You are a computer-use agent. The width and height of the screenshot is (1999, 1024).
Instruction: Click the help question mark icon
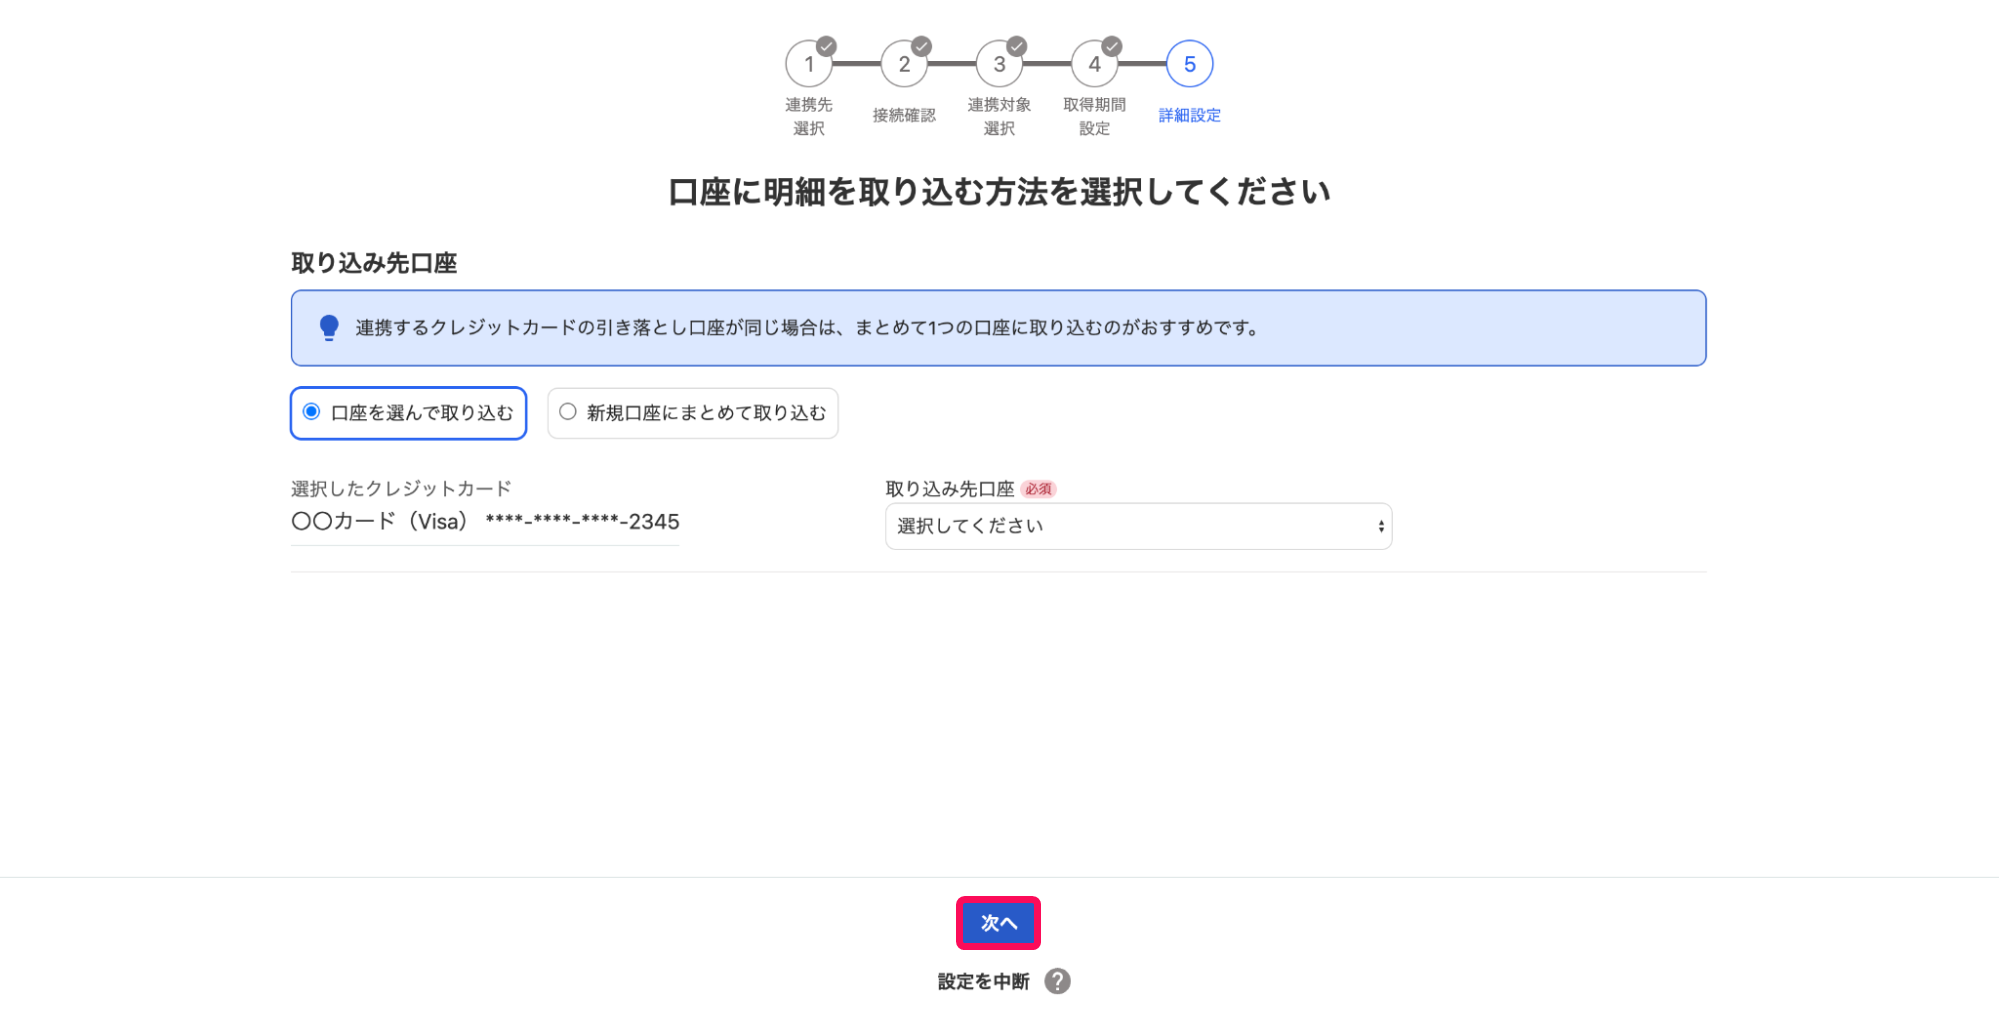coord(1057,981)
